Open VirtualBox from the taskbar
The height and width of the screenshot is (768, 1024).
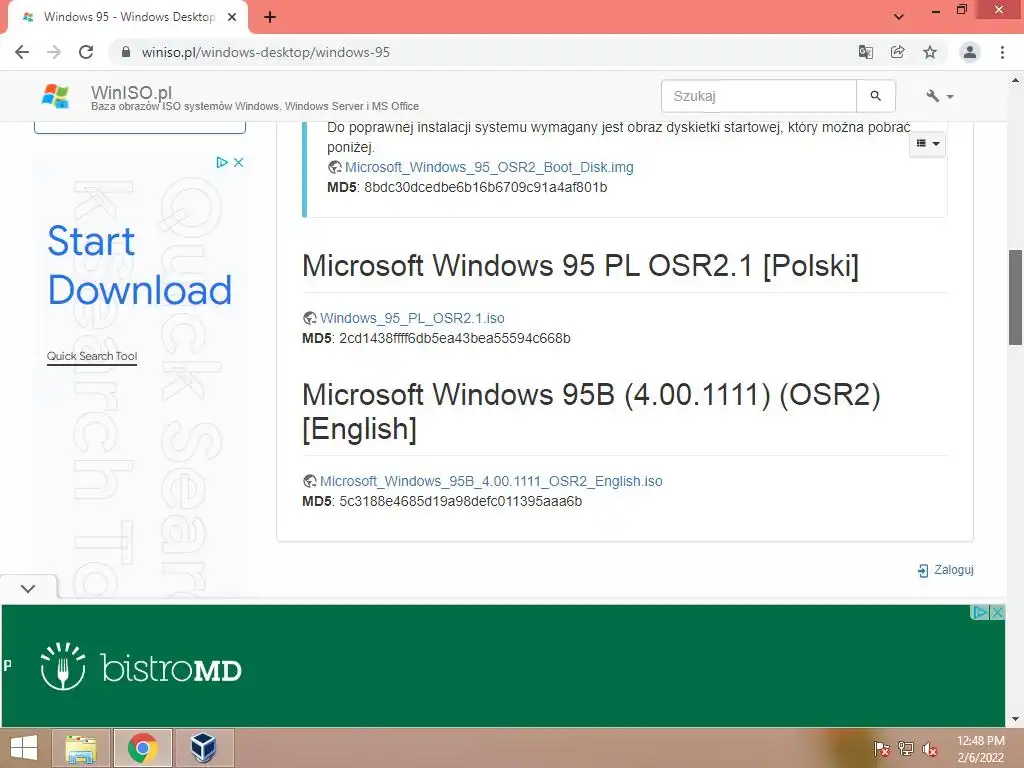click(204, 748)
